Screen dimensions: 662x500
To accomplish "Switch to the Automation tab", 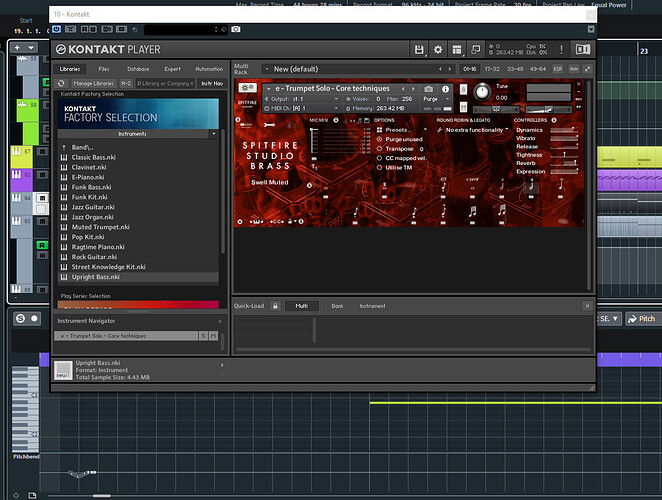I will click(x=209, y=69).
